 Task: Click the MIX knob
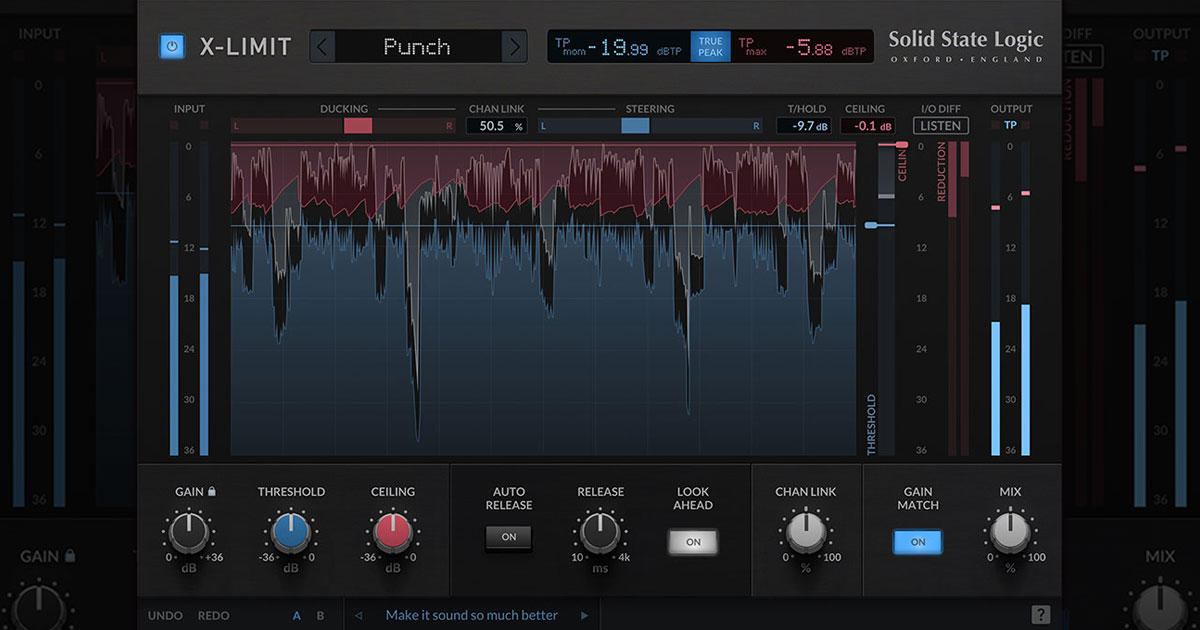(x=1010, y=533)
